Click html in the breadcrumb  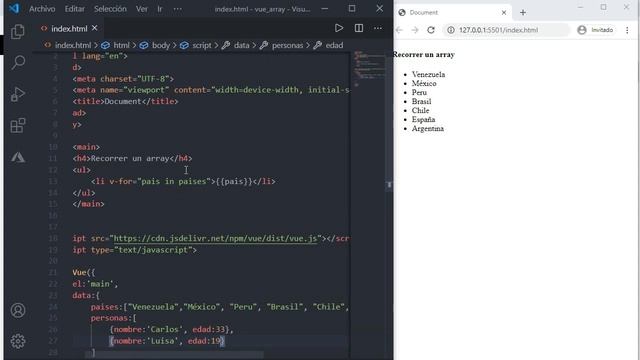point(121,45)
